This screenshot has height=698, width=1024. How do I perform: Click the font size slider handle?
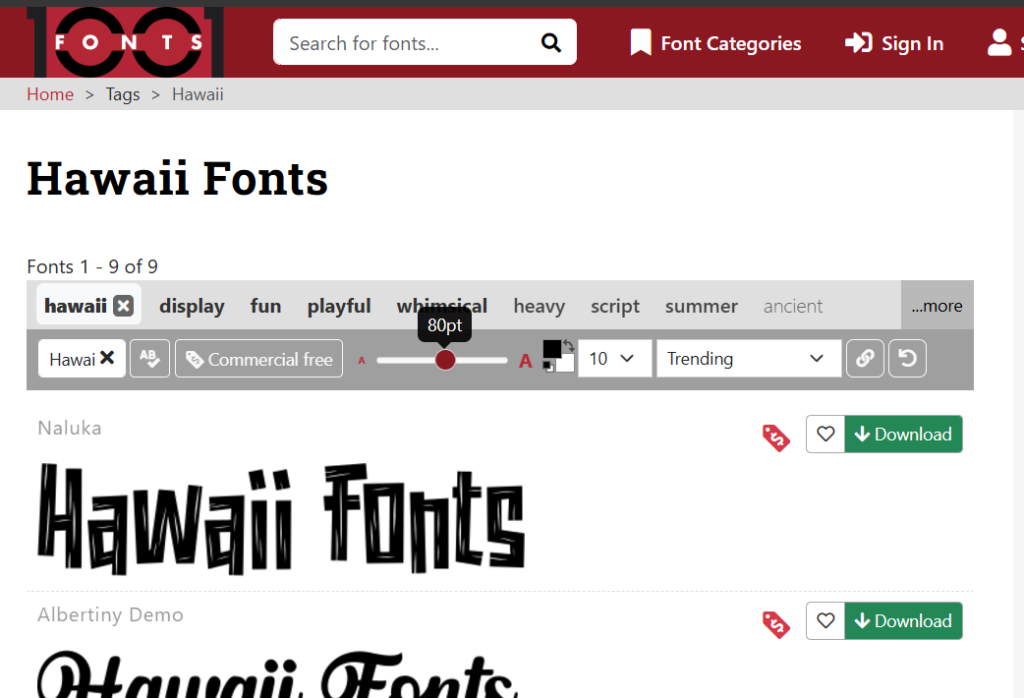pyautogui.click(x=445, y=360)
